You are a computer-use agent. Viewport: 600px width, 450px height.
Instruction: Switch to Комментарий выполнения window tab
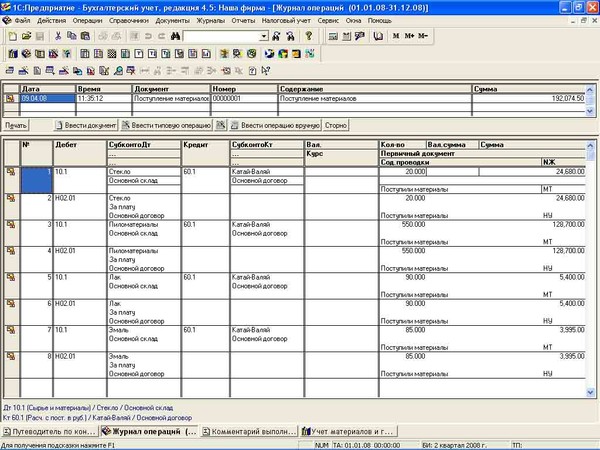(x=250, y=431)
